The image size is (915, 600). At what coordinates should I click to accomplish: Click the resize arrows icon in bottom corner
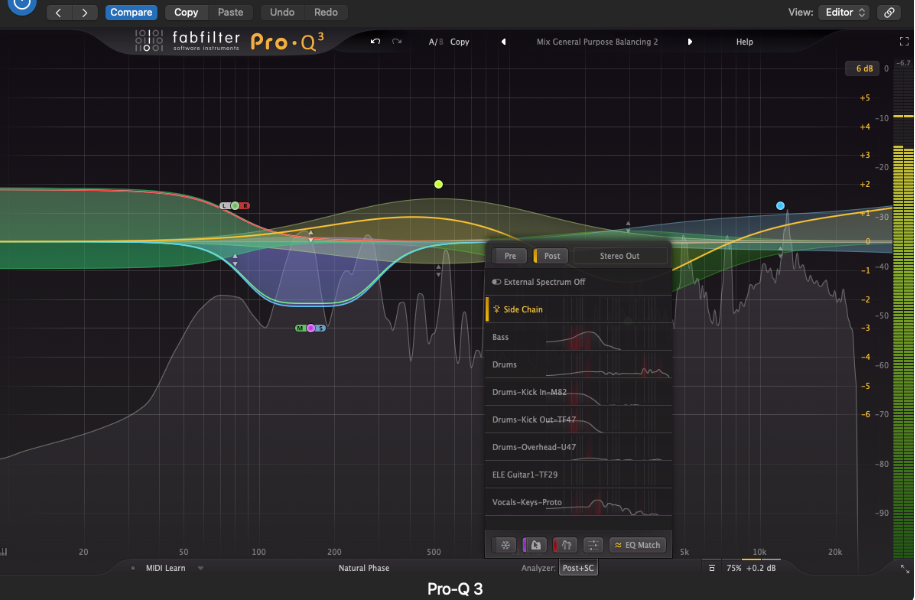pos(904,568)
